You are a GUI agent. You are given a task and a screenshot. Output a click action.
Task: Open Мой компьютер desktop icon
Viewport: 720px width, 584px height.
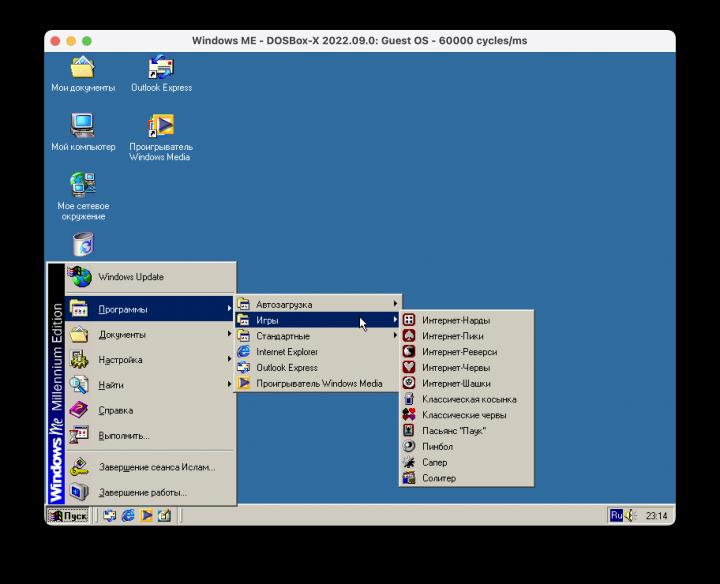83,132
